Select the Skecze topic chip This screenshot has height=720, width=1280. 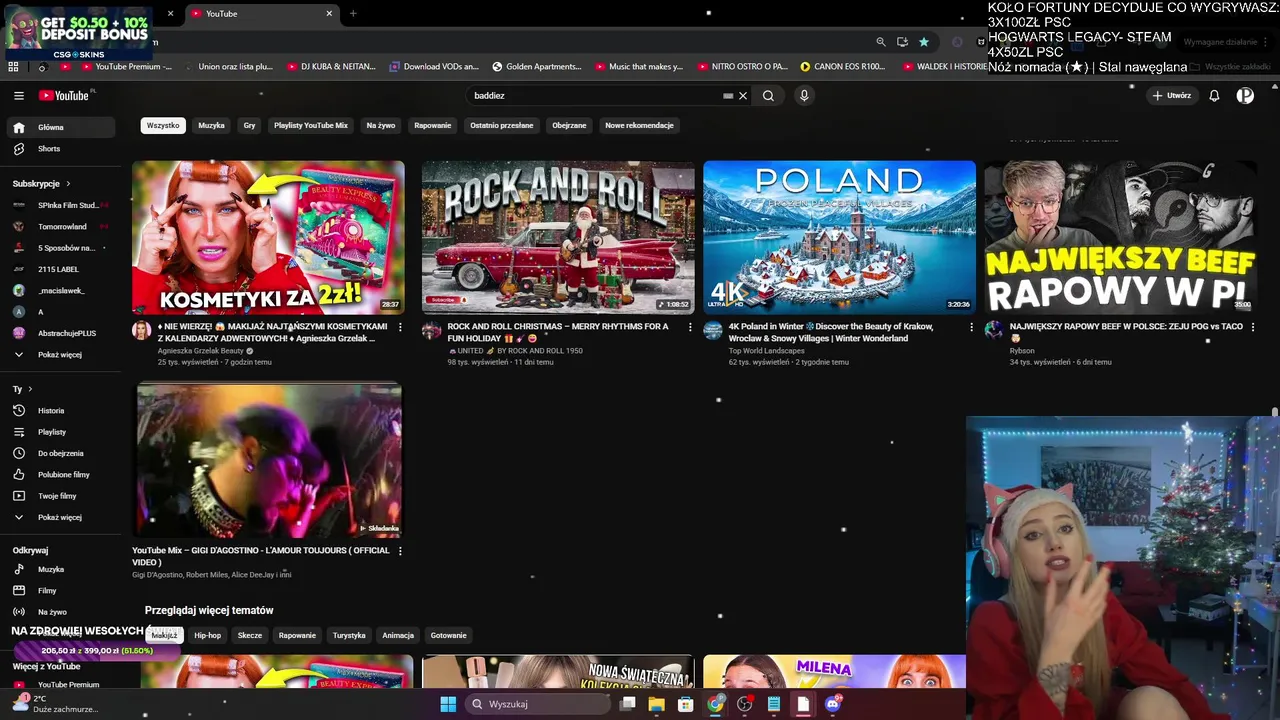coord(250,636)
